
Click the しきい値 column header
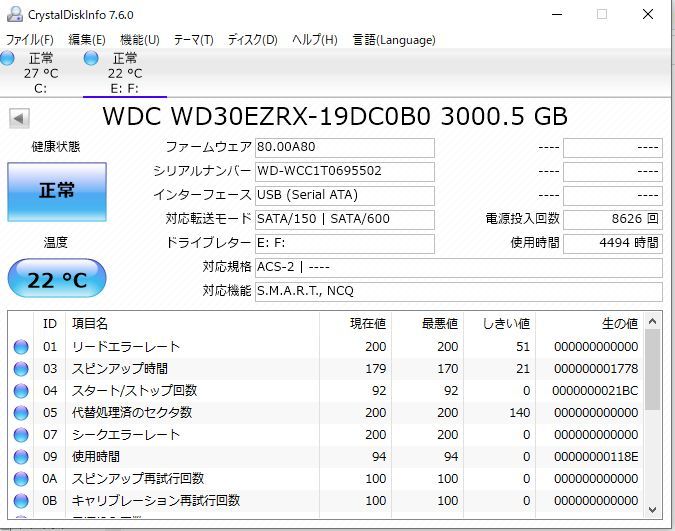pos(500,323)
